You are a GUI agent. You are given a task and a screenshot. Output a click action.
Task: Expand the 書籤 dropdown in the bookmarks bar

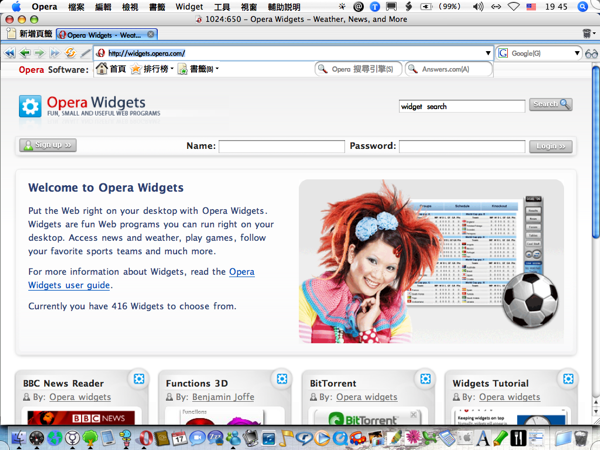coord(217,69)
